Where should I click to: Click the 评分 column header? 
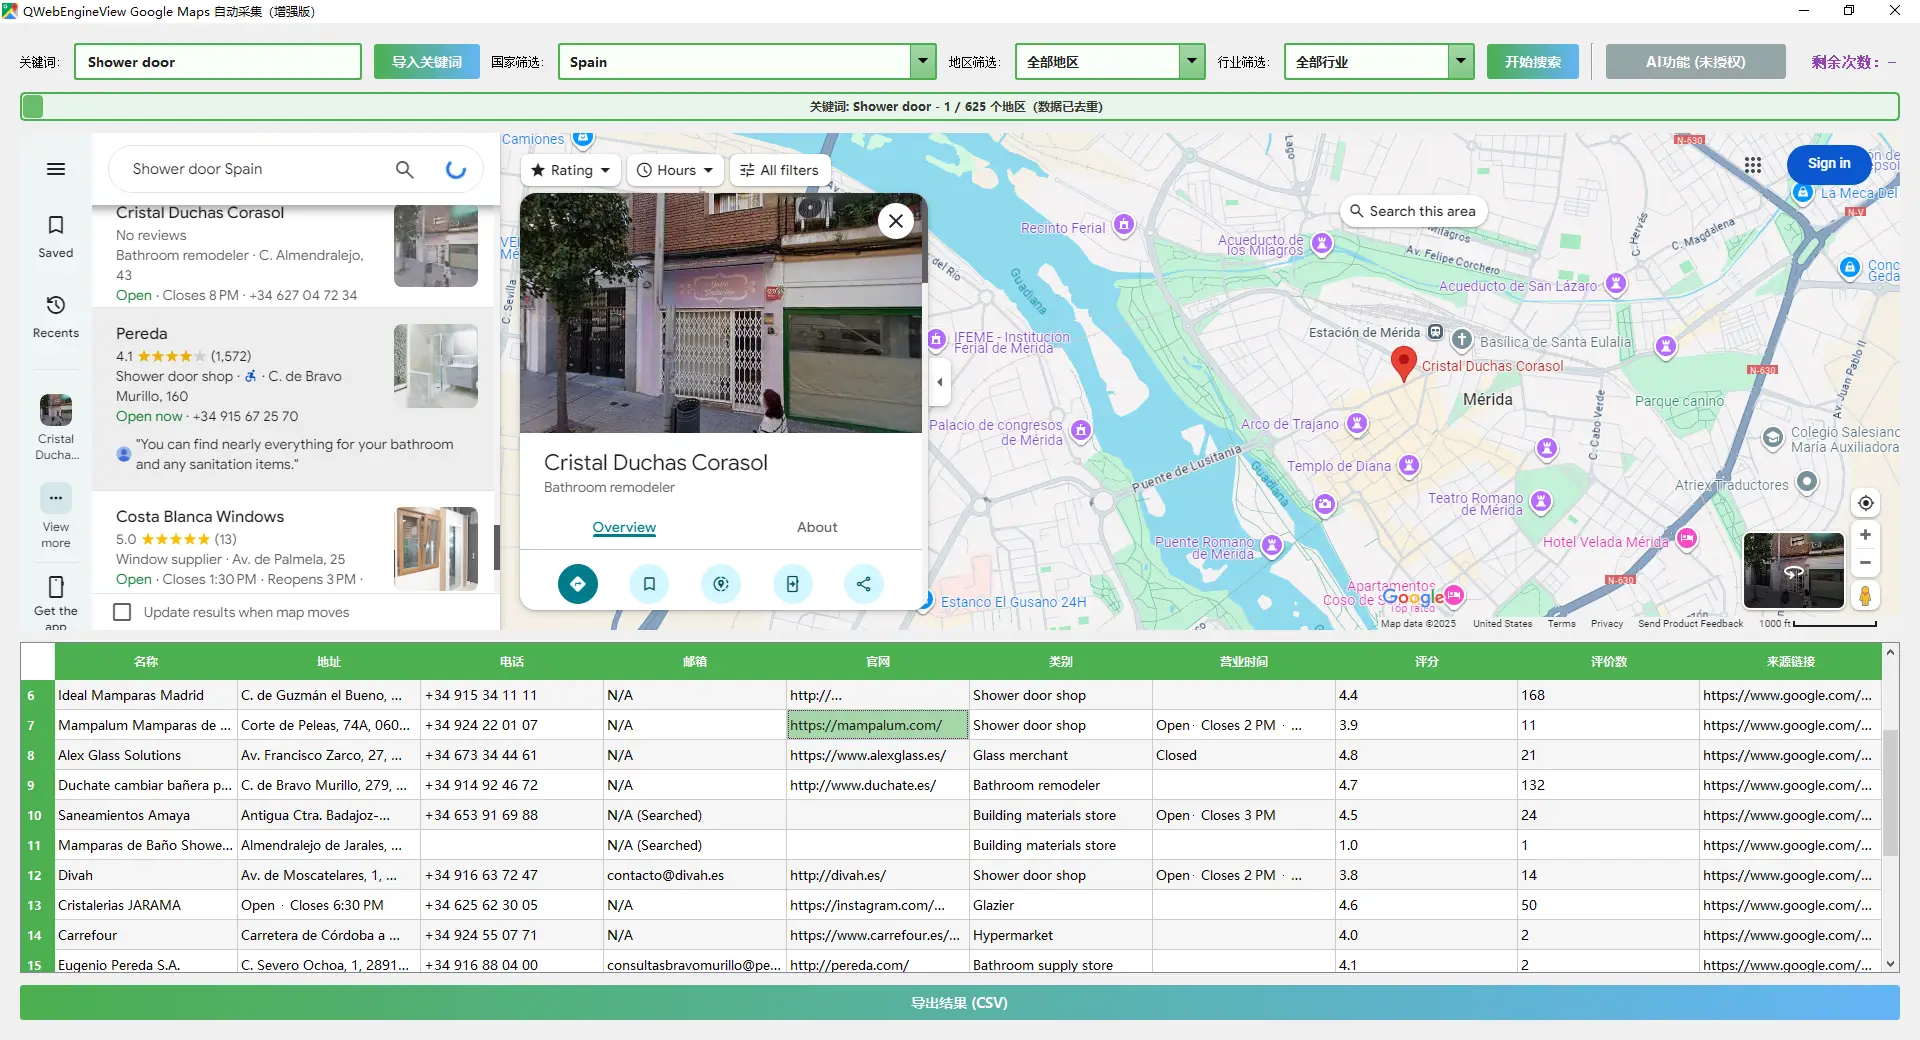pos(1427,661)
